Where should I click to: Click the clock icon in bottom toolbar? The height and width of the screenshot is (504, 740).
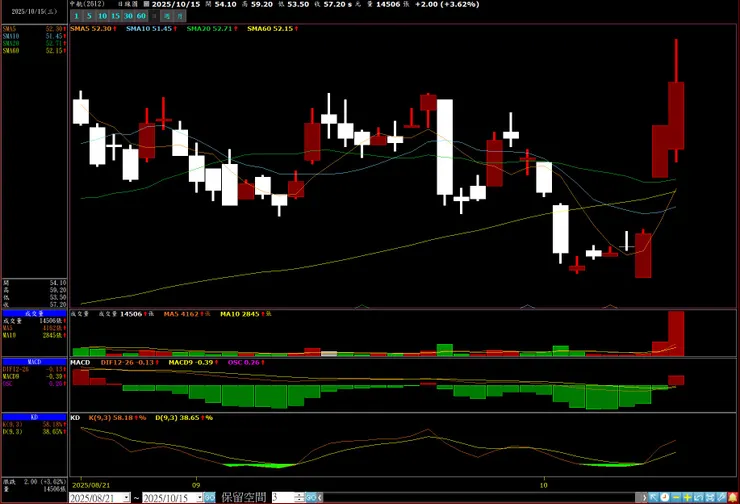[664, 497]
